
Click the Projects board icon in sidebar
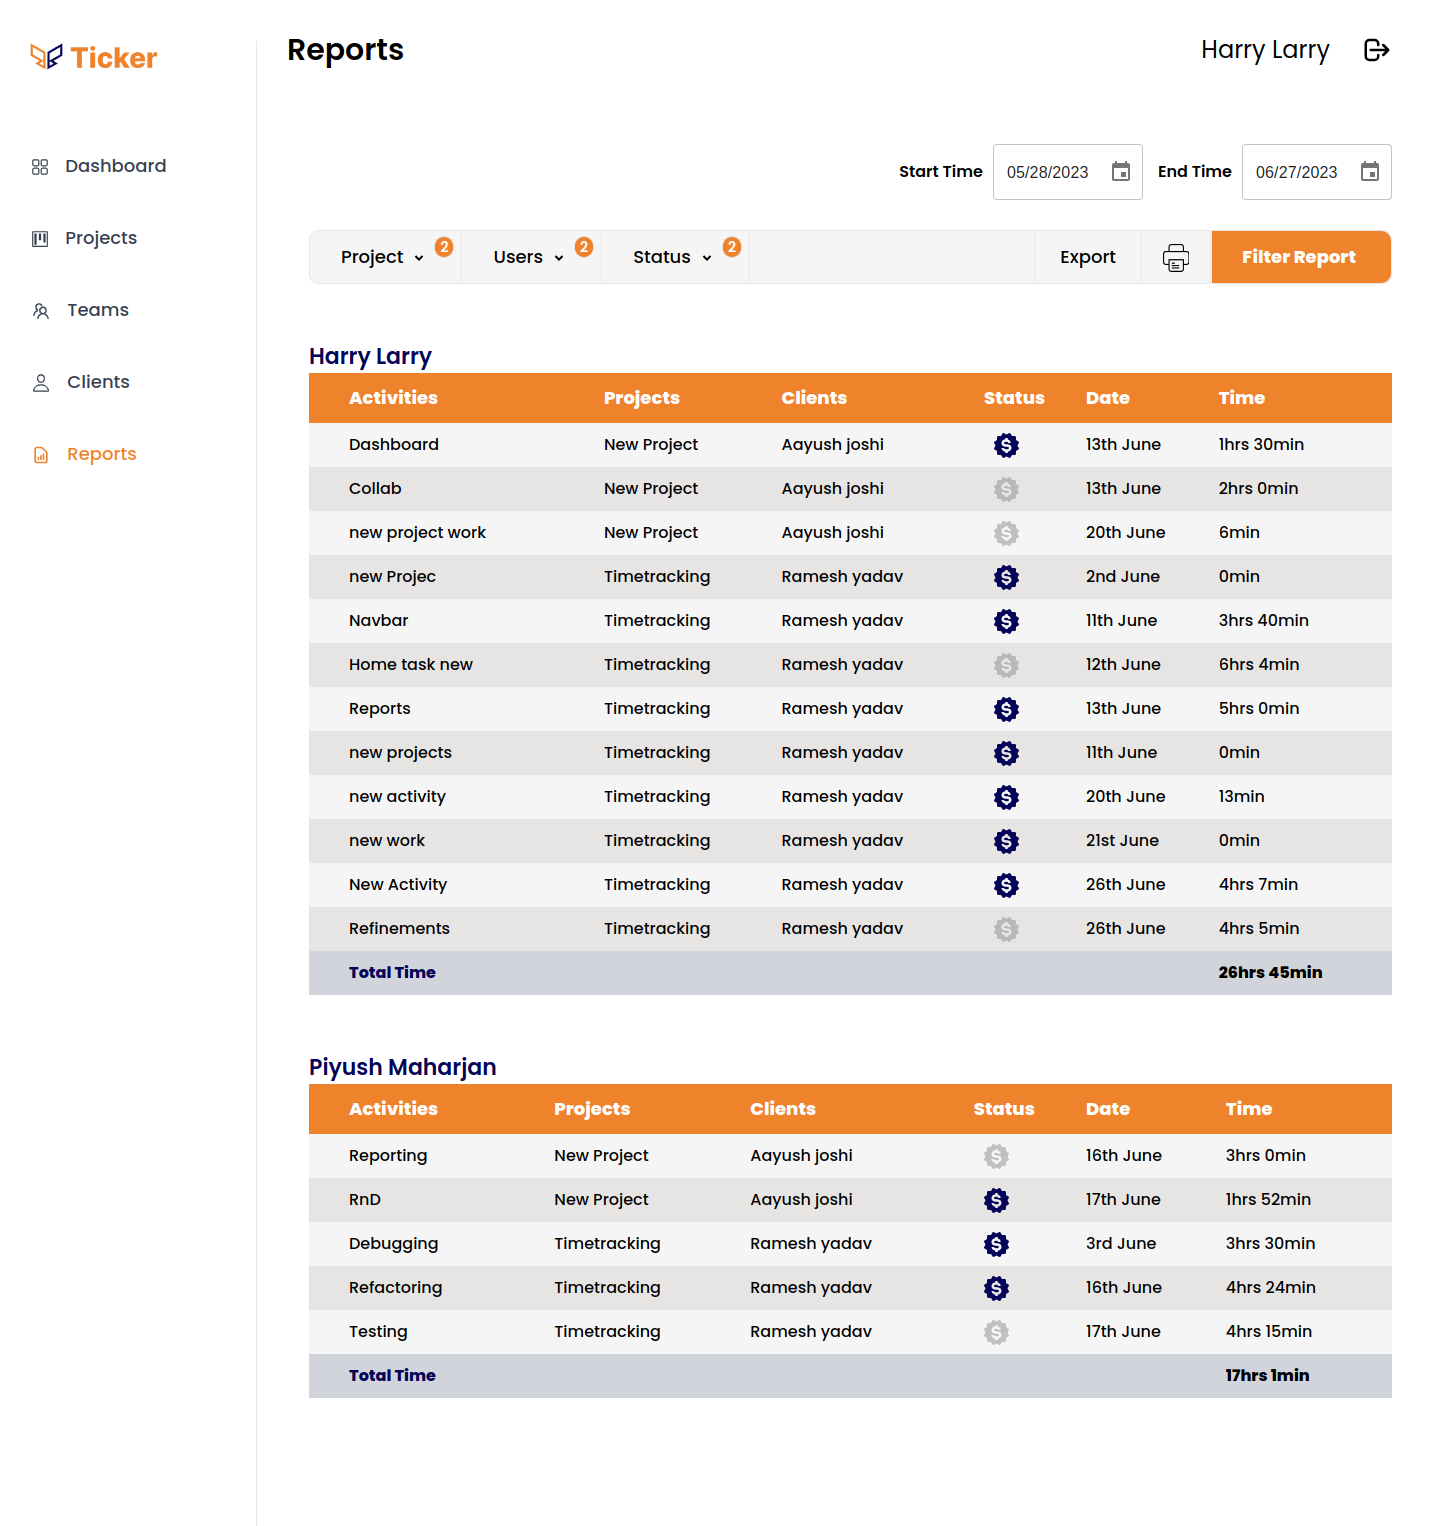pos(40,239)
